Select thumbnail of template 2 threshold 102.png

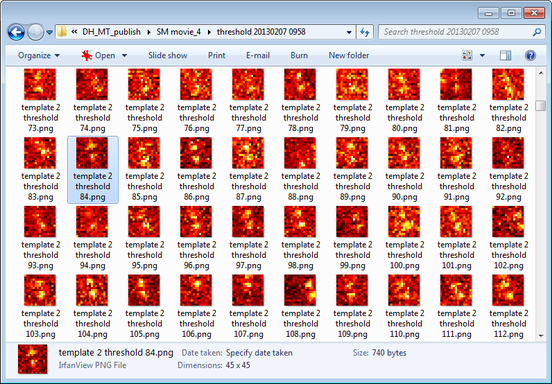pyautogui.click(x=508, y=222)
